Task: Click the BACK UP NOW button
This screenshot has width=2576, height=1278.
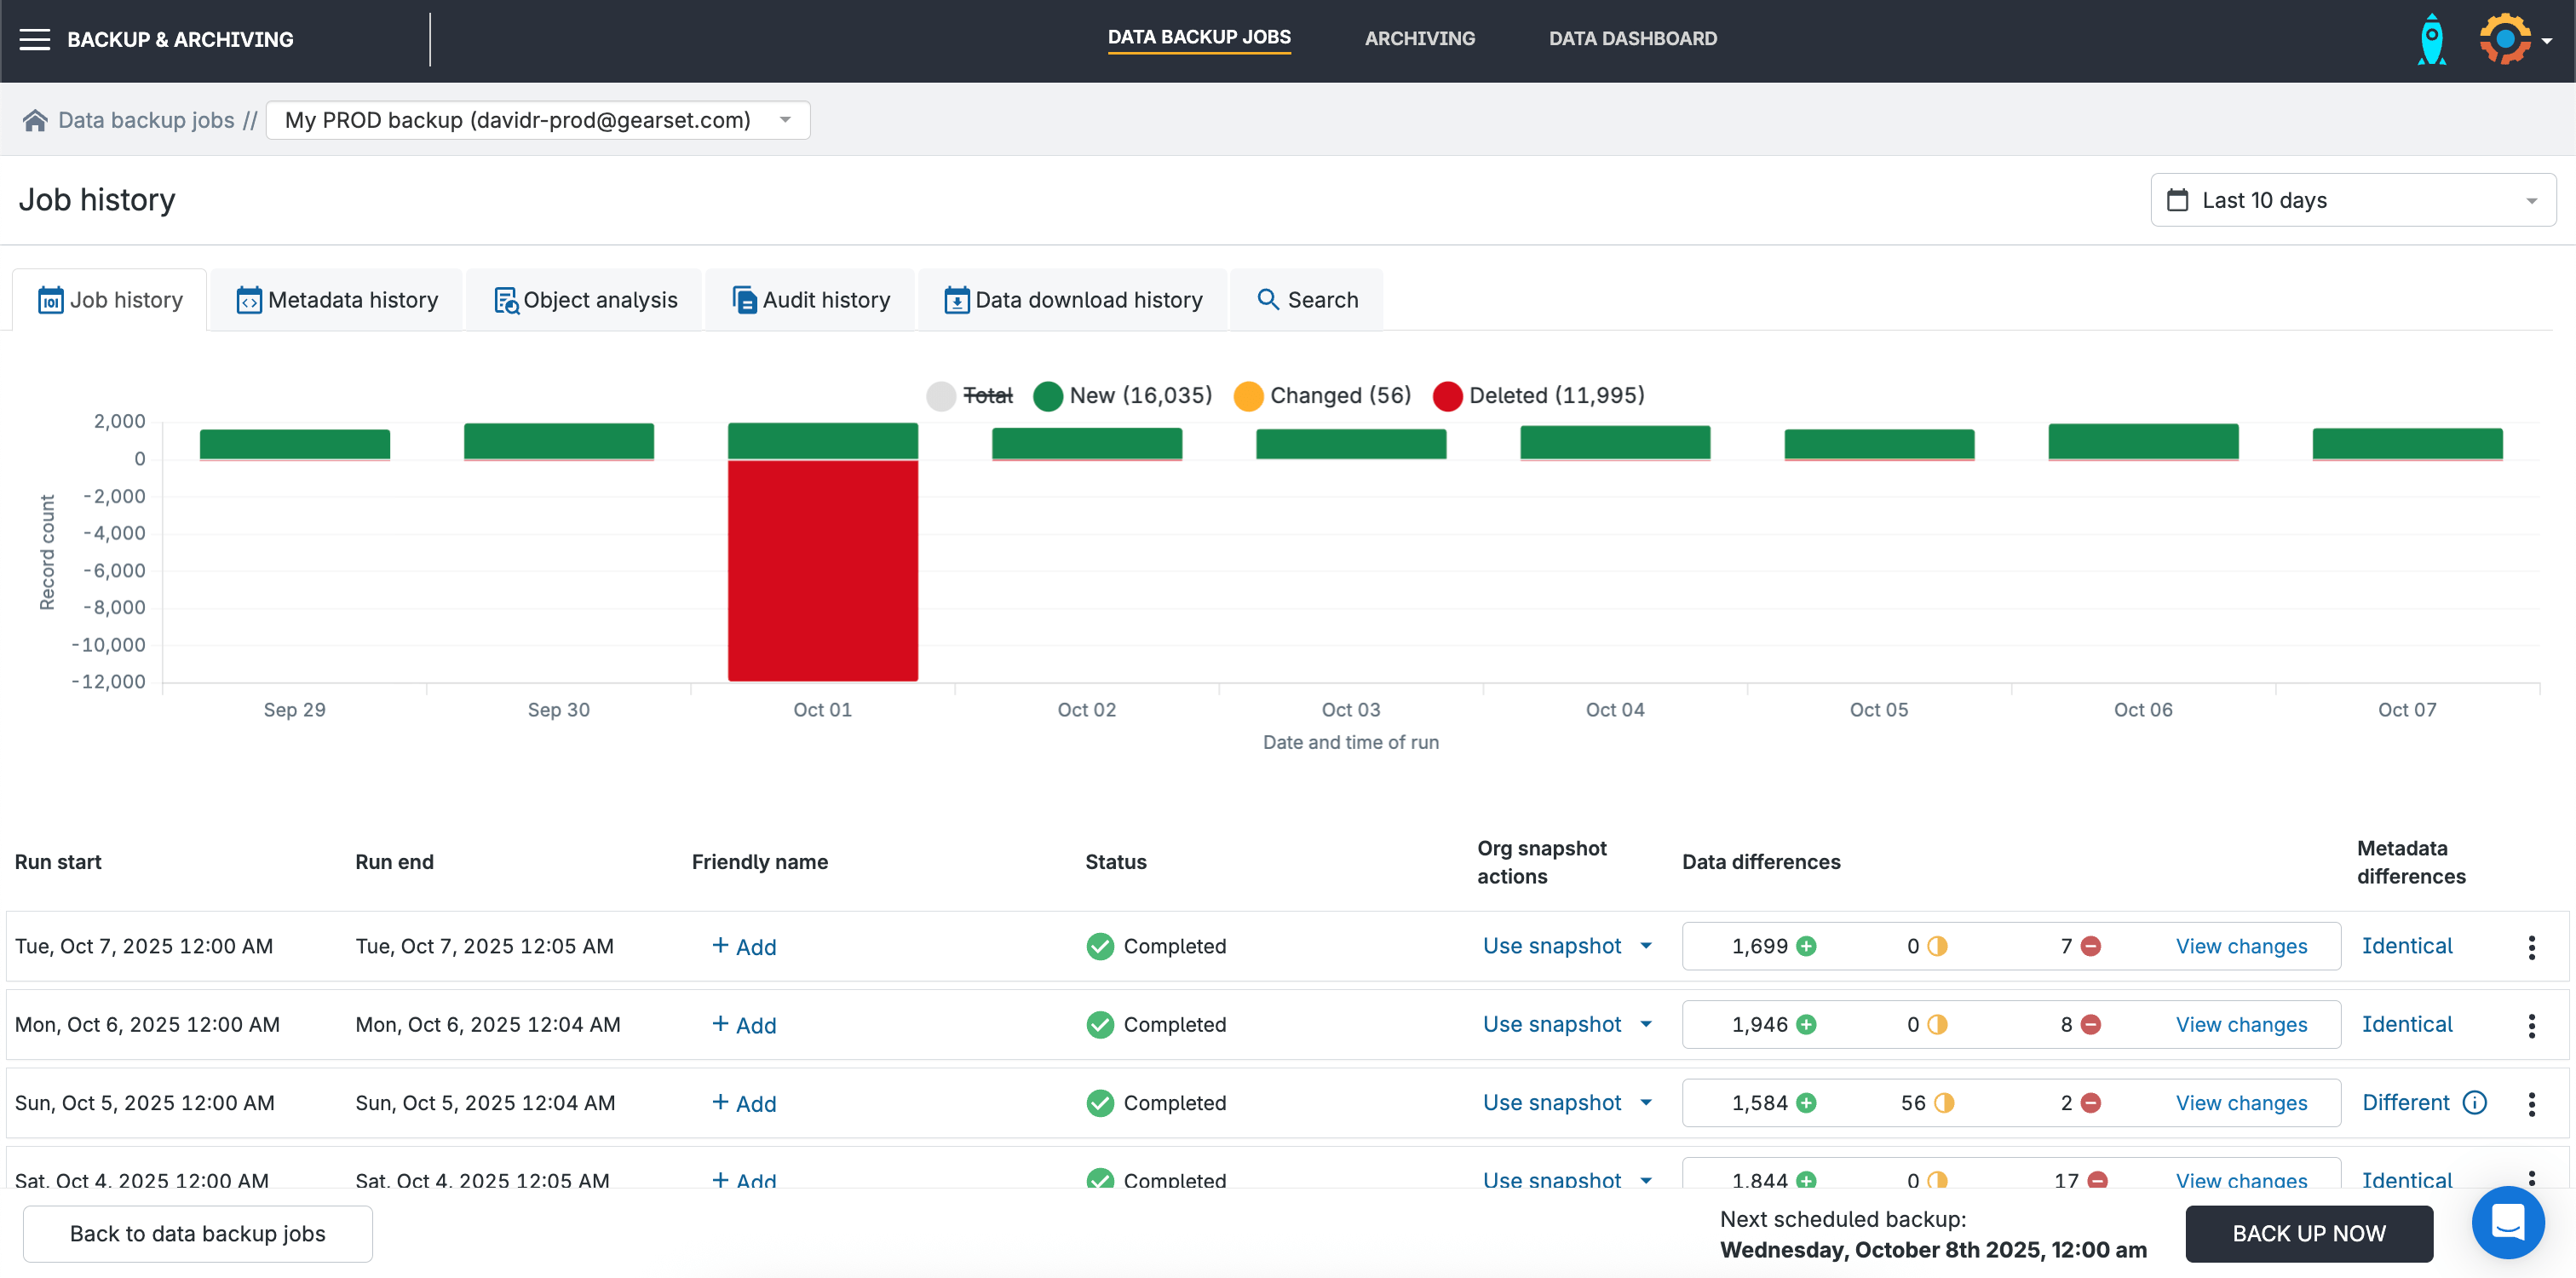Action: click(x=2308, y=1233)
